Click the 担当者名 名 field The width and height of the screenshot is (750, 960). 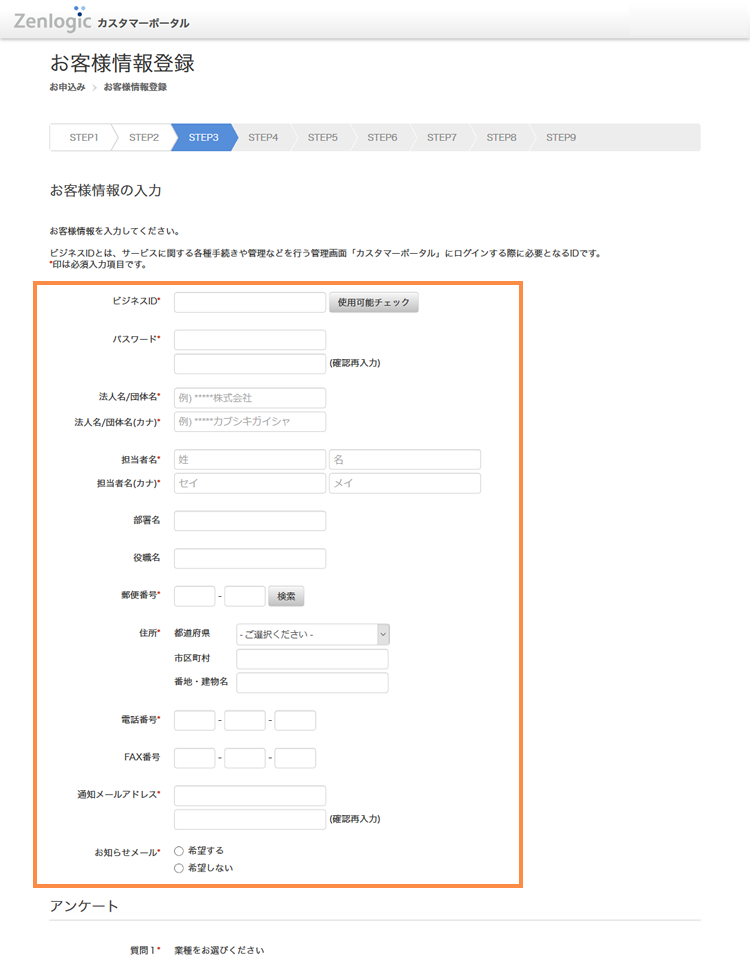click(x=405, y=460)
